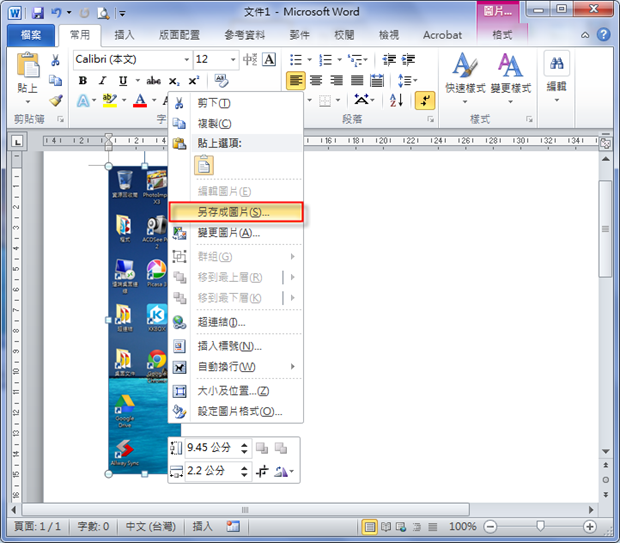Toggle Superscript formatting
620x543 pixels.
pos(193,81)
